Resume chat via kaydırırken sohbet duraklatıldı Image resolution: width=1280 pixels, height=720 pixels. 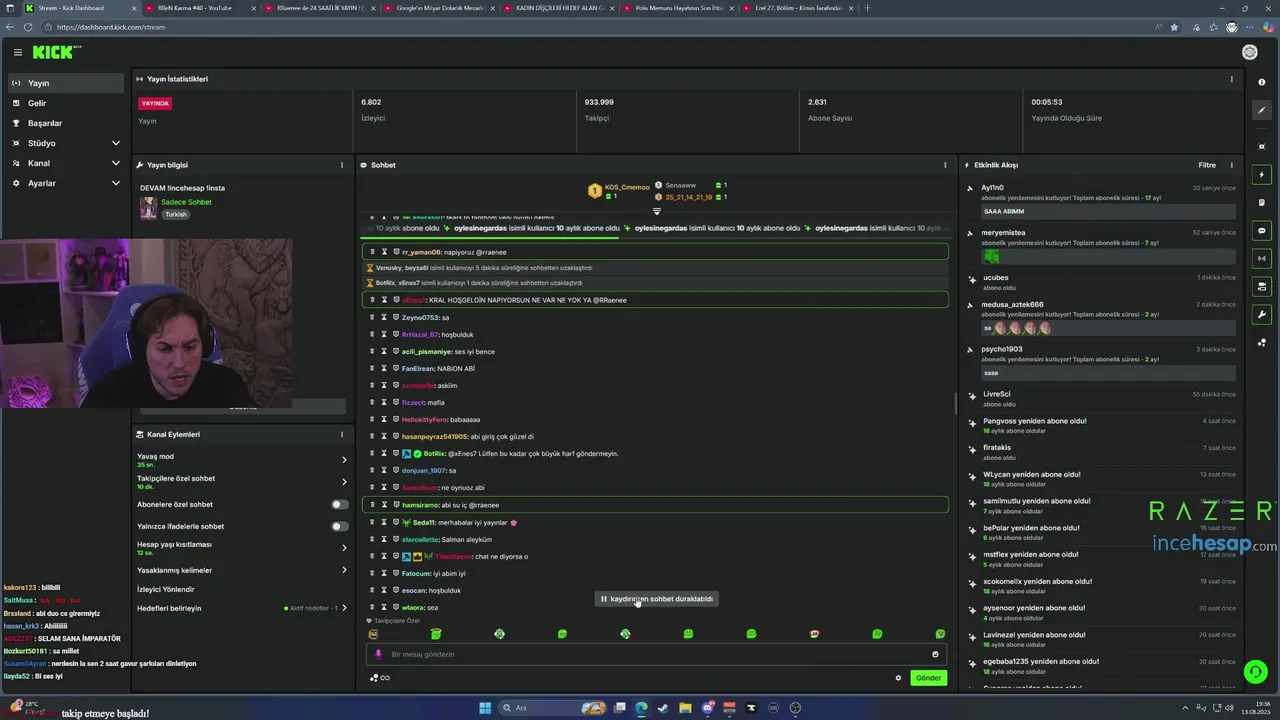(x=658, y=599)
